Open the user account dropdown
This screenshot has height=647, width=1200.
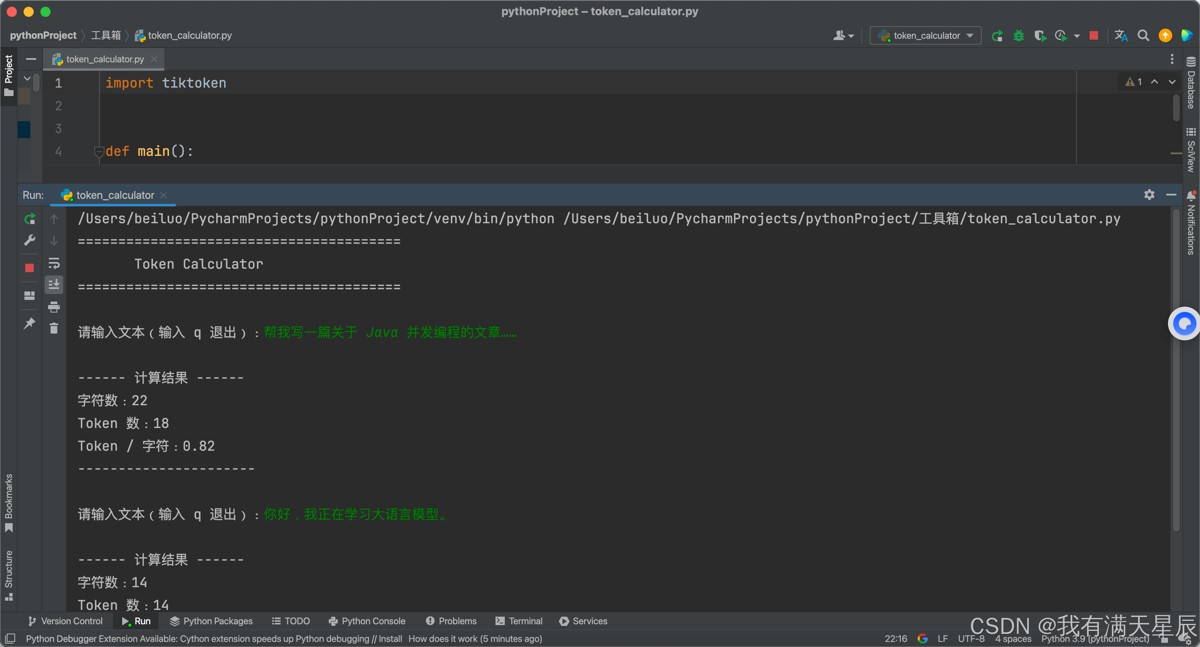tap(844, 36)
